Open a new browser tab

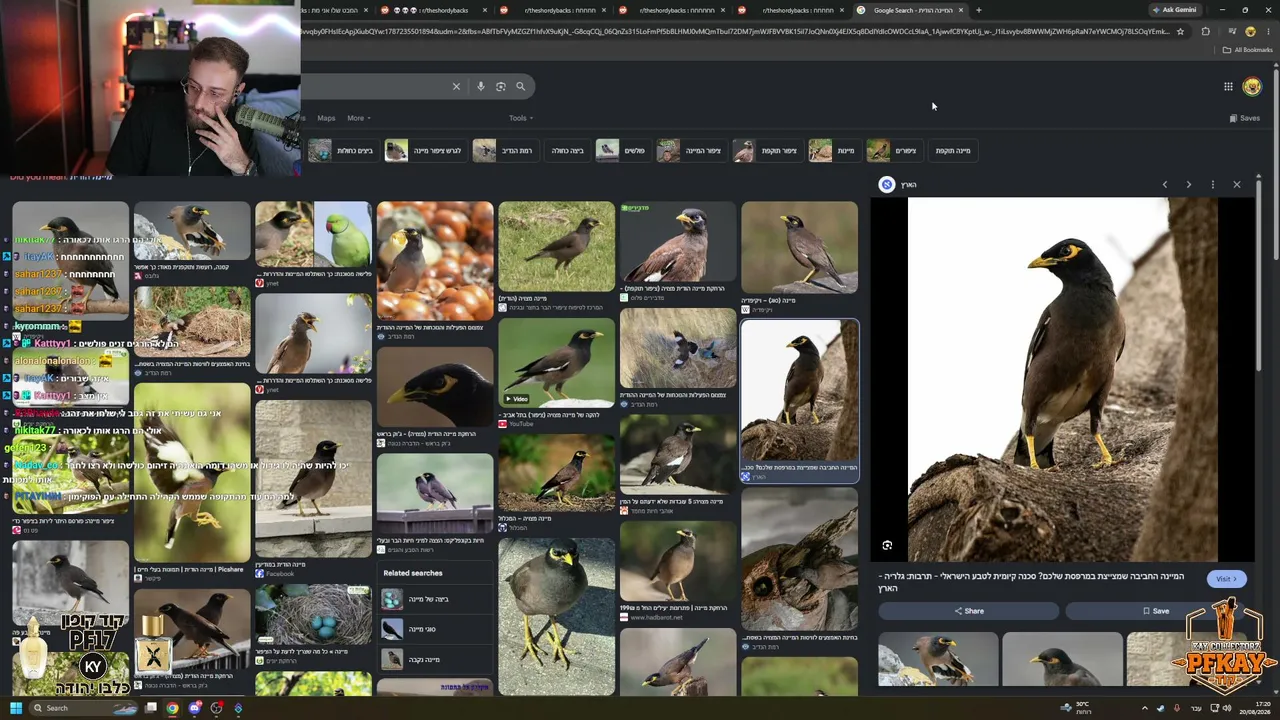(x=979, y=10)
